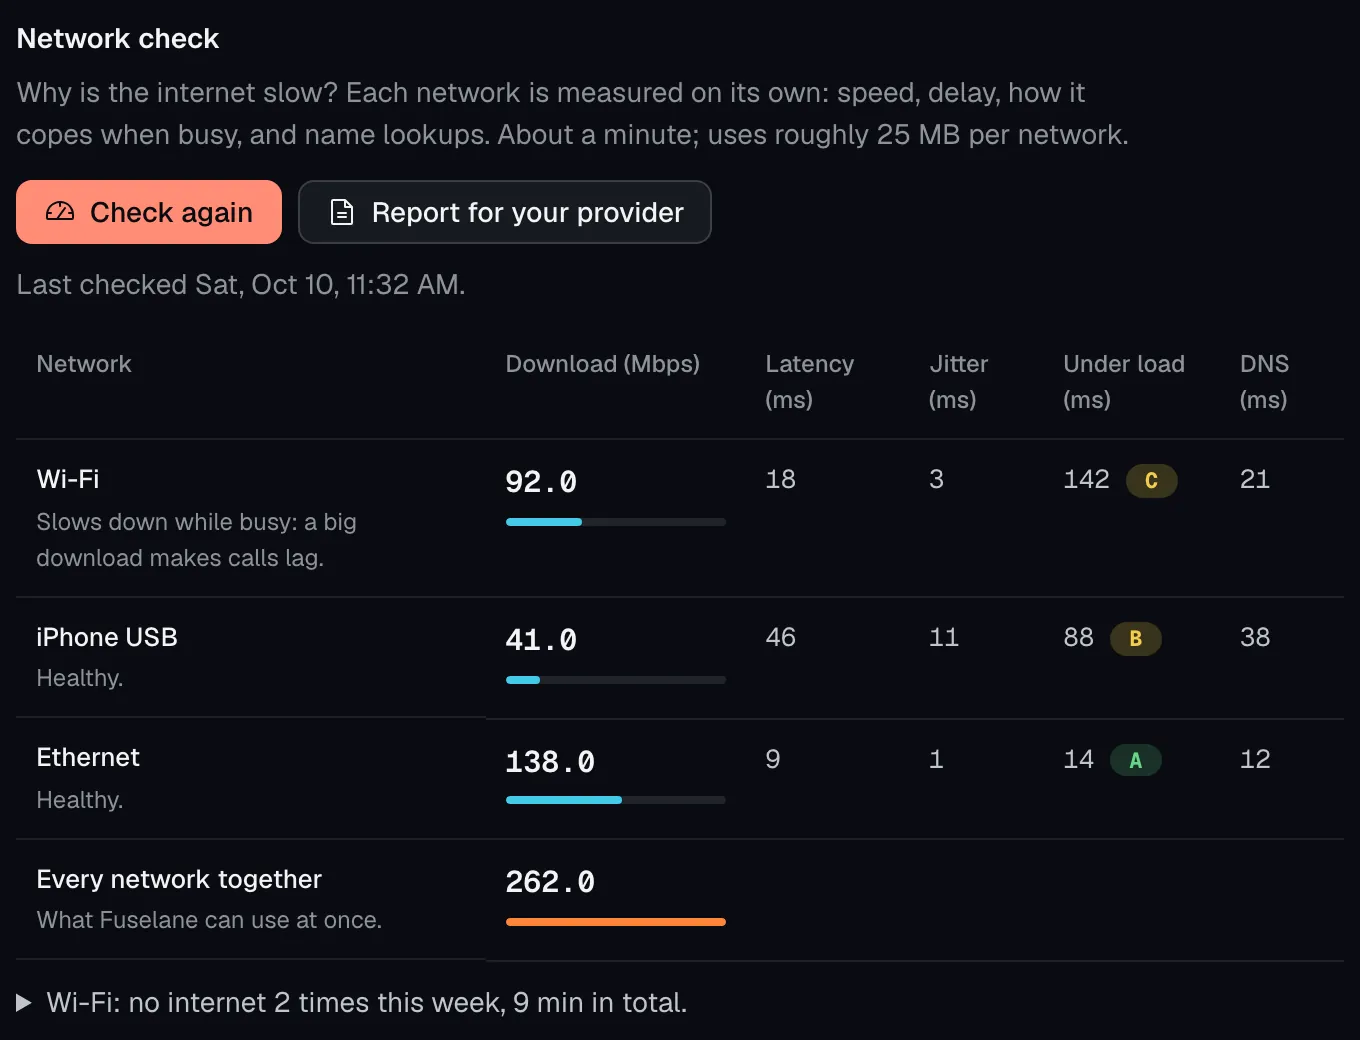Click the Last checked timestamp line
This screenshot has width=1360, height=1040.
pyautogui.click(x=241, y=285)
